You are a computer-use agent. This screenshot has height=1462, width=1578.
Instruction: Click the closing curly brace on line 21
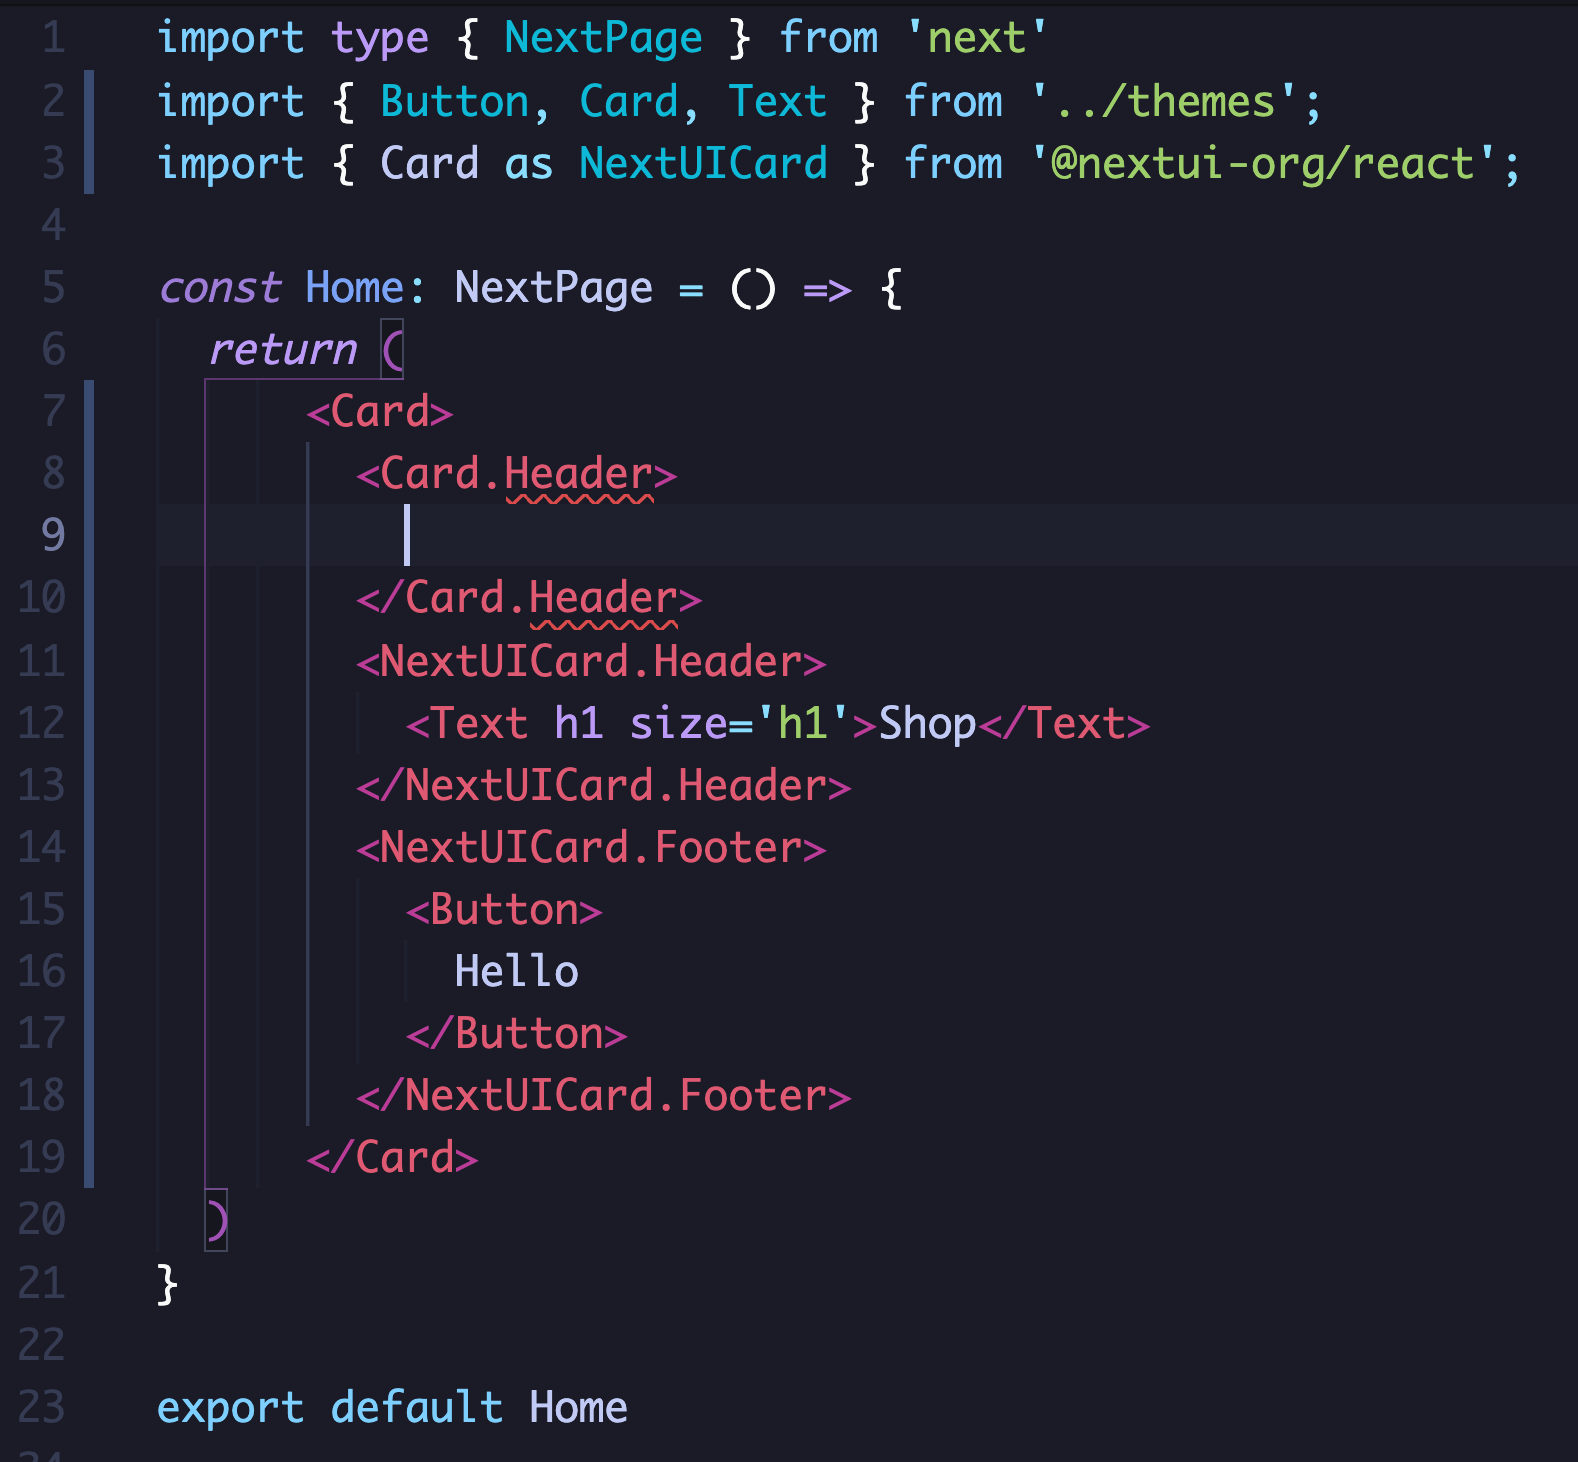(167, 1284)
